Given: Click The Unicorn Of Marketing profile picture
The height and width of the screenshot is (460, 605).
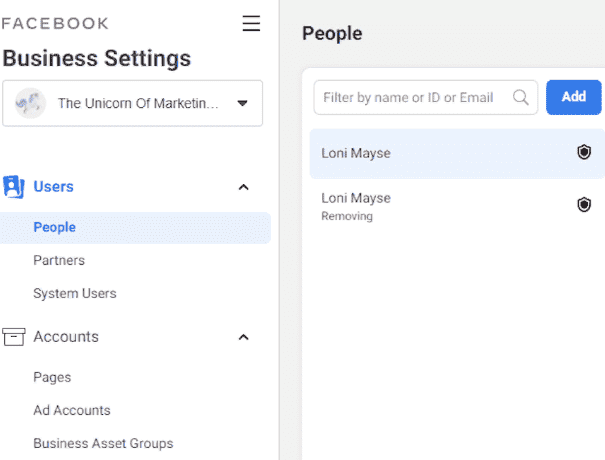Looking at the screenshot, I should point(30,103).
